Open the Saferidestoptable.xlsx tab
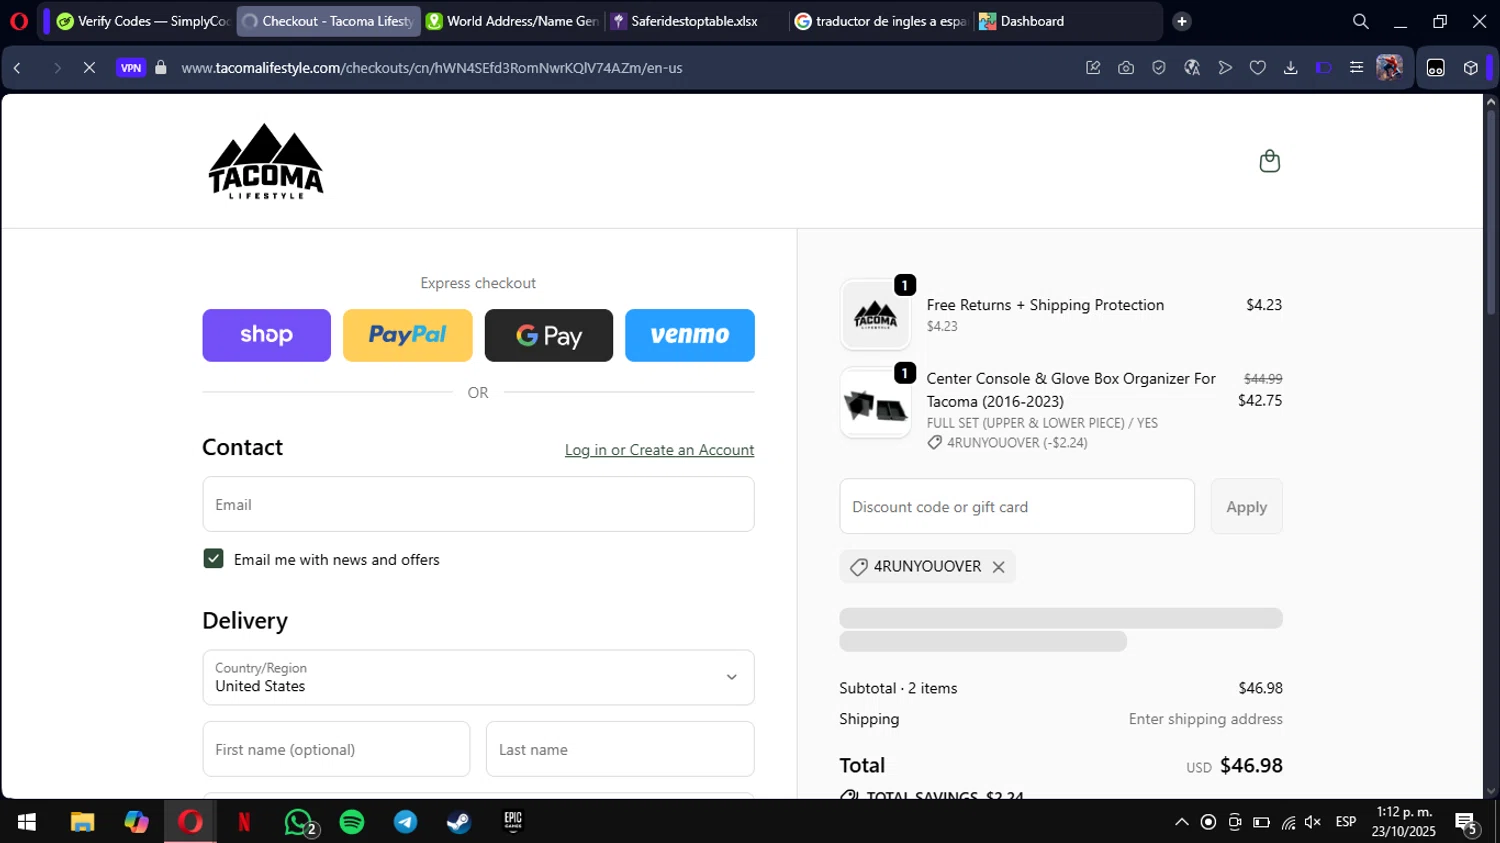 697,21
